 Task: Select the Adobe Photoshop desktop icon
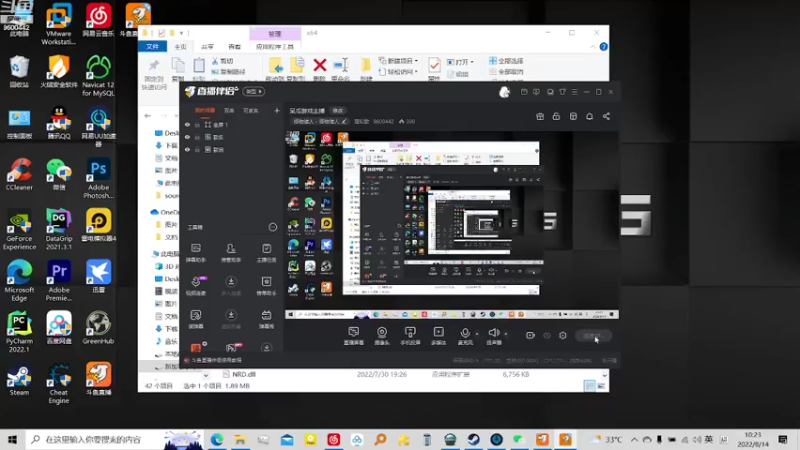point(98,179)
